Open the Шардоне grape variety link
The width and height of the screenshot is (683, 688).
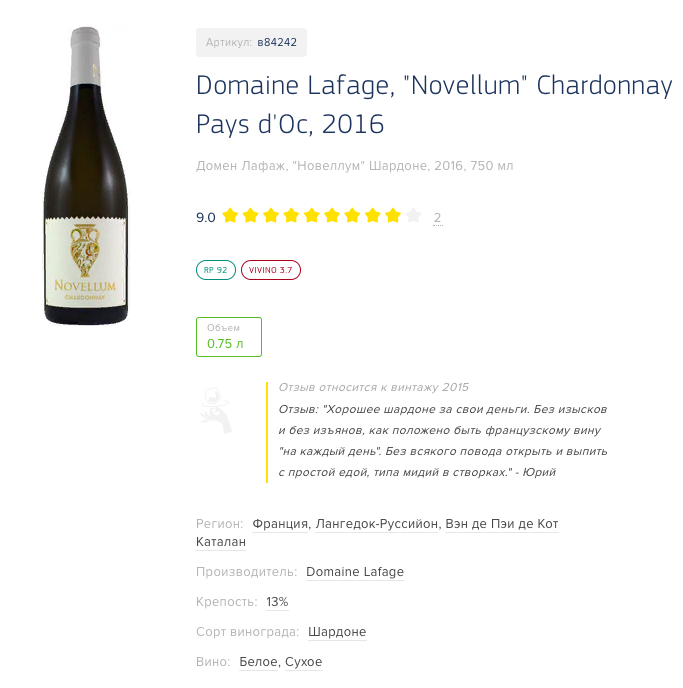coord(337,631)
